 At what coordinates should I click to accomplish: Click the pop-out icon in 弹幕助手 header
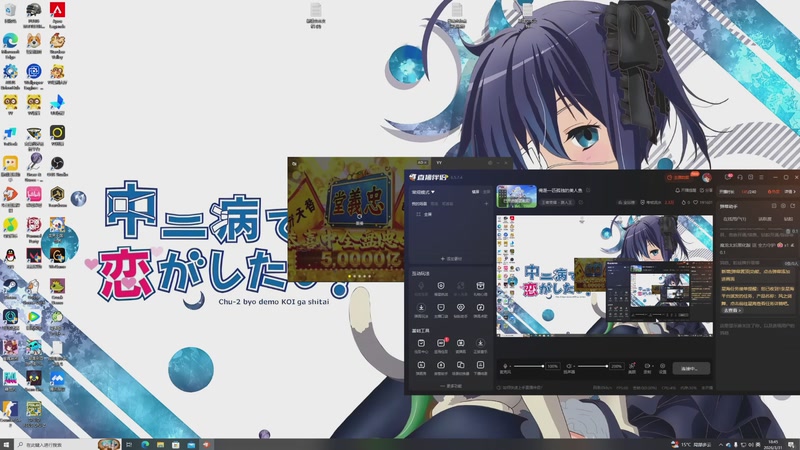792,206
